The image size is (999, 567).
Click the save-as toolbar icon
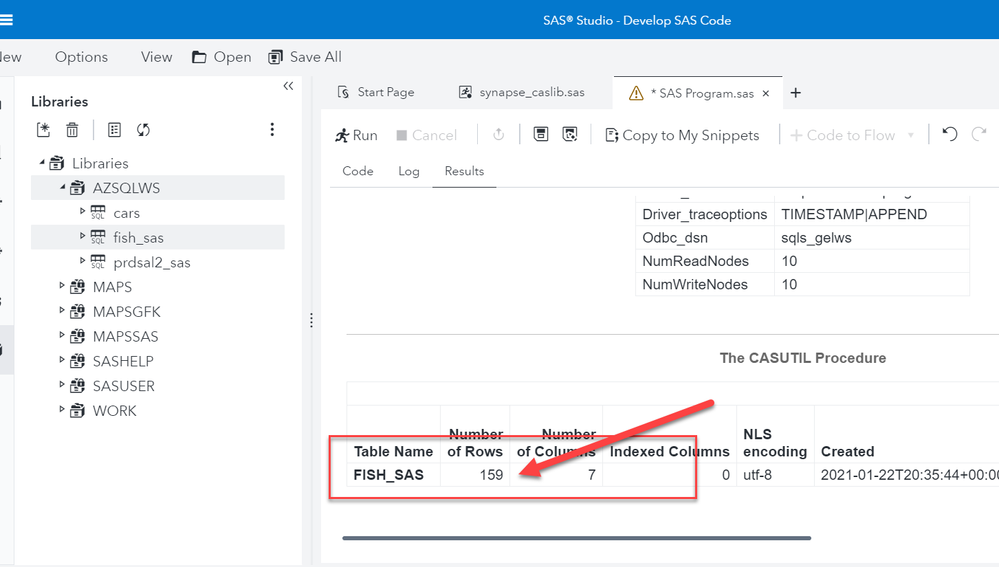570,134
